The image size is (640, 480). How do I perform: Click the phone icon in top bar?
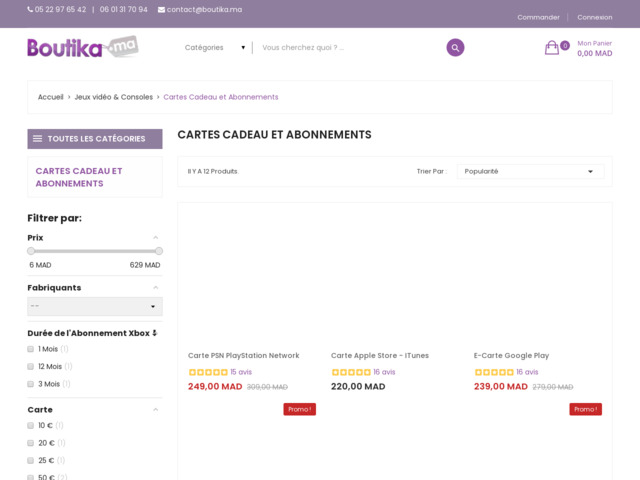click(x=30, y=10)
